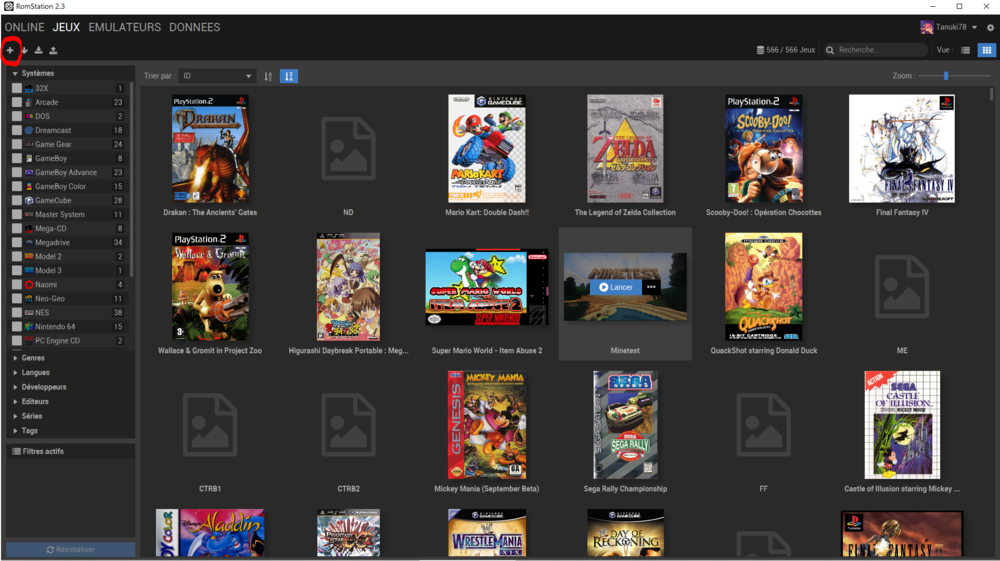This screenshot has width=1000, height=561.
Task: Select the ND placeholder game tile
Action: pos(348,149)
